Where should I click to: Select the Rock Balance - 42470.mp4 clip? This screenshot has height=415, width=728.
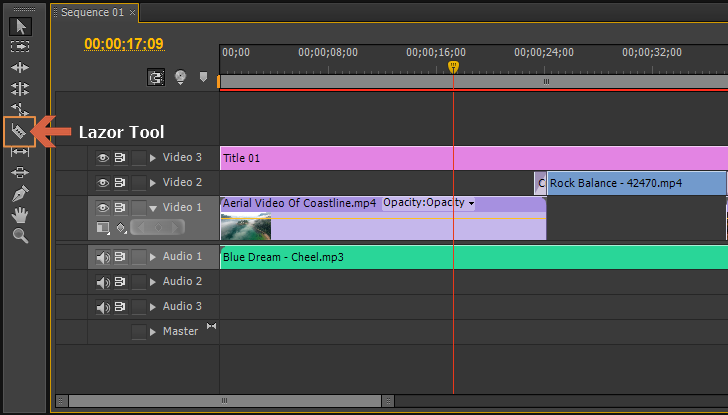click(637, 183)
